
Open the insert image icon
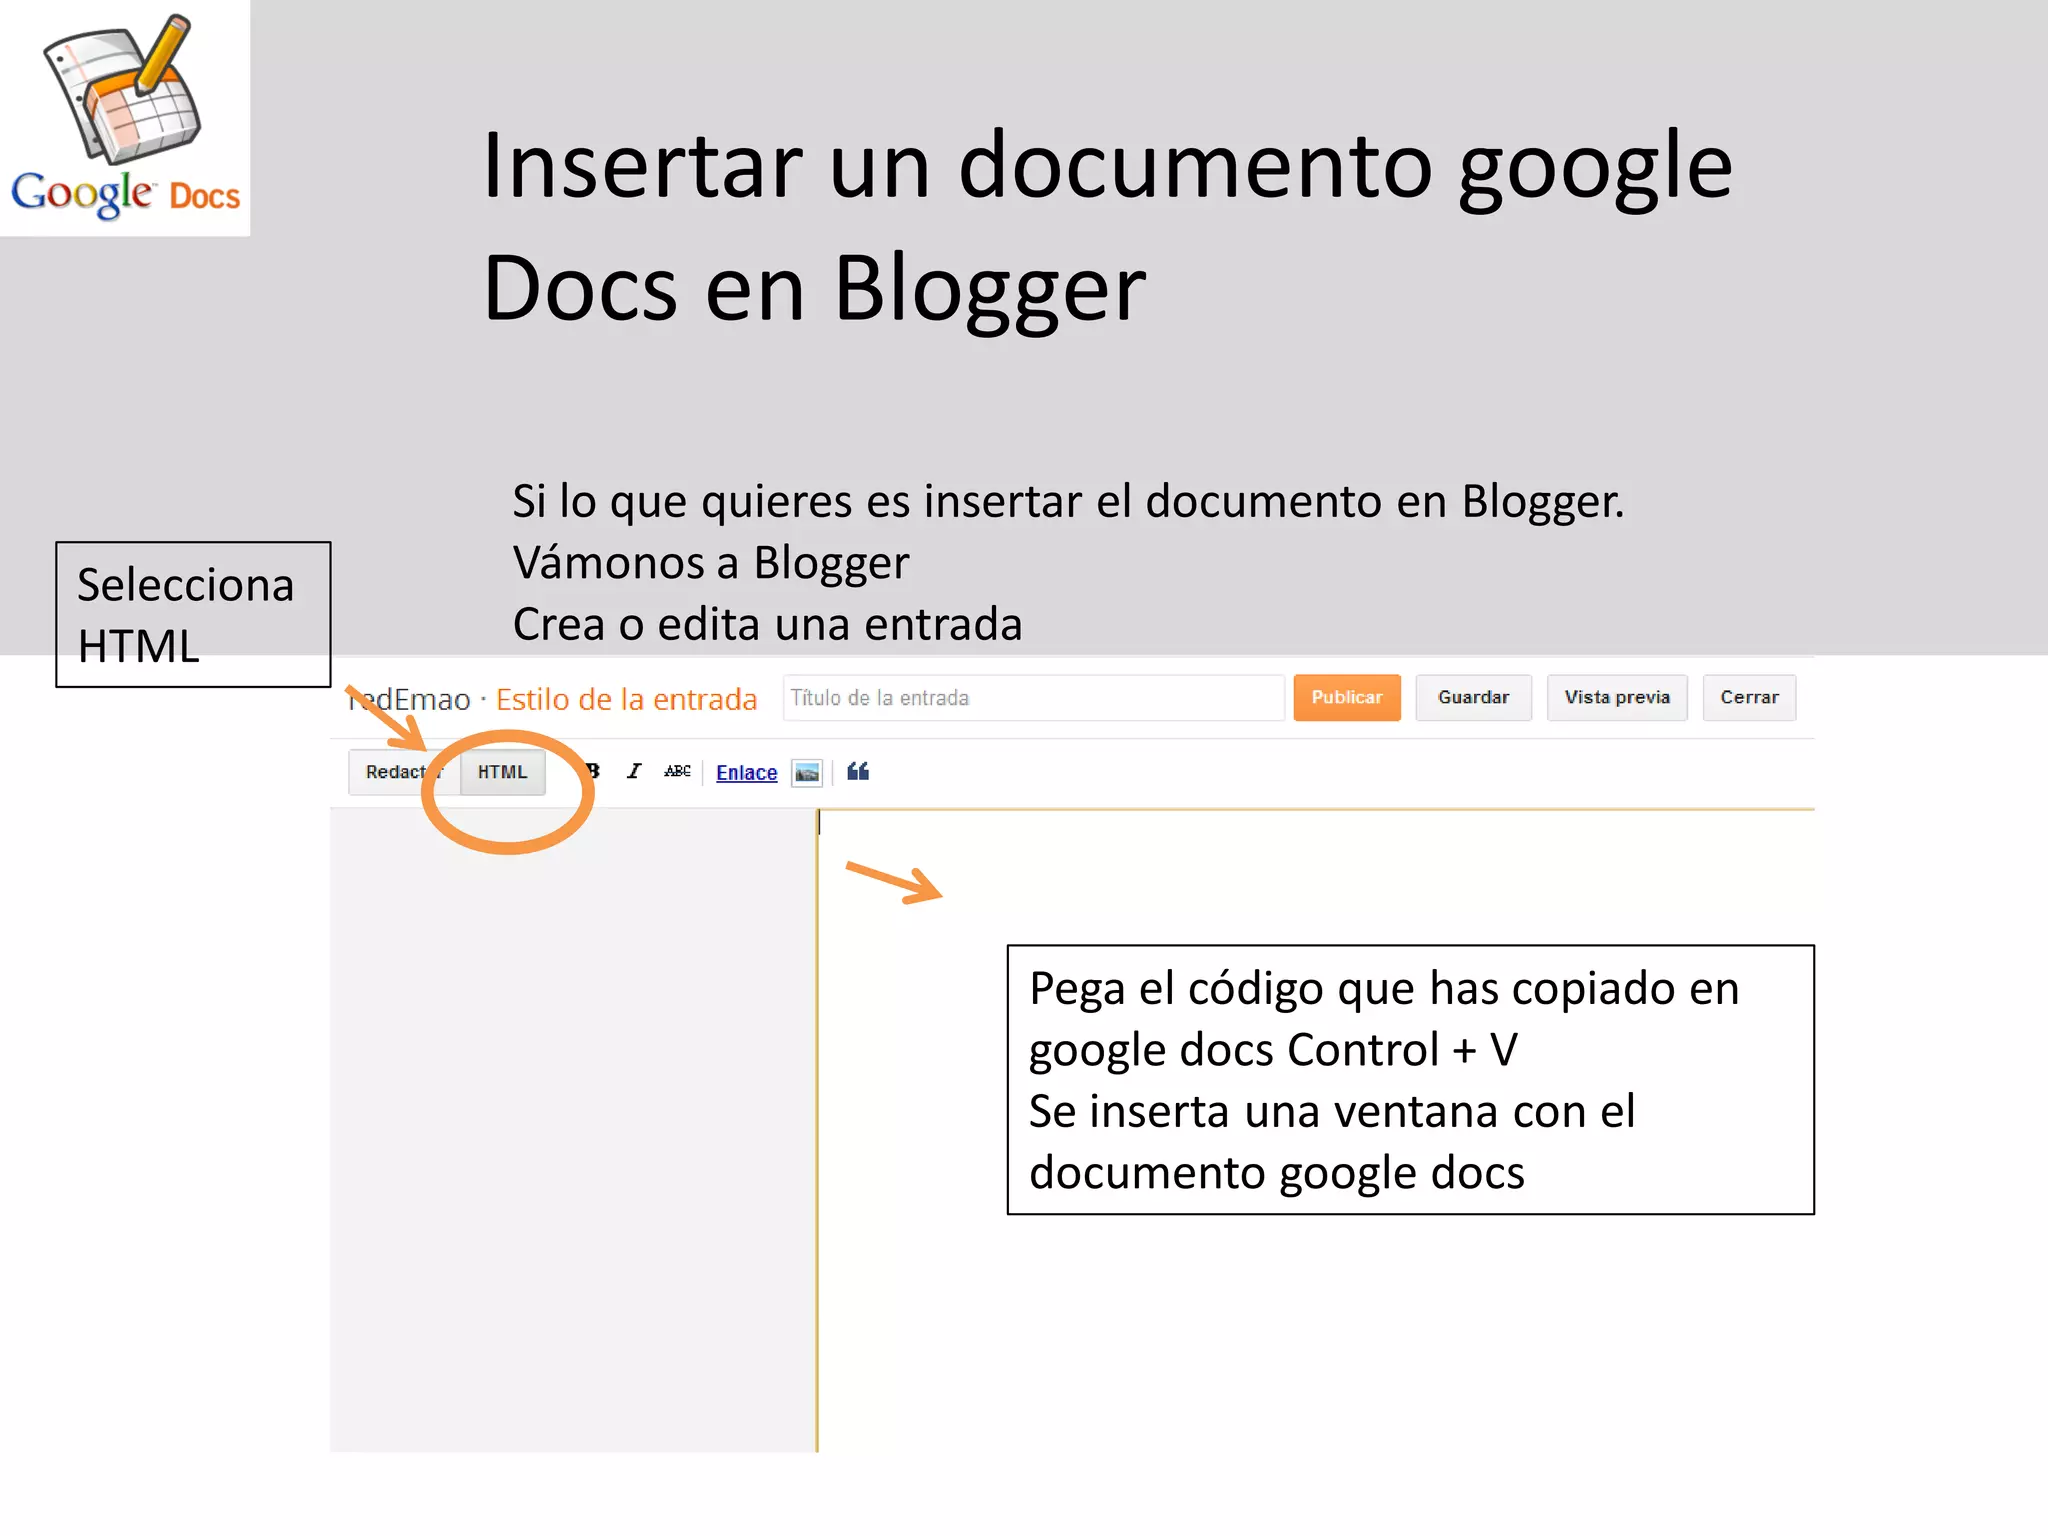(x=806, y=772)
